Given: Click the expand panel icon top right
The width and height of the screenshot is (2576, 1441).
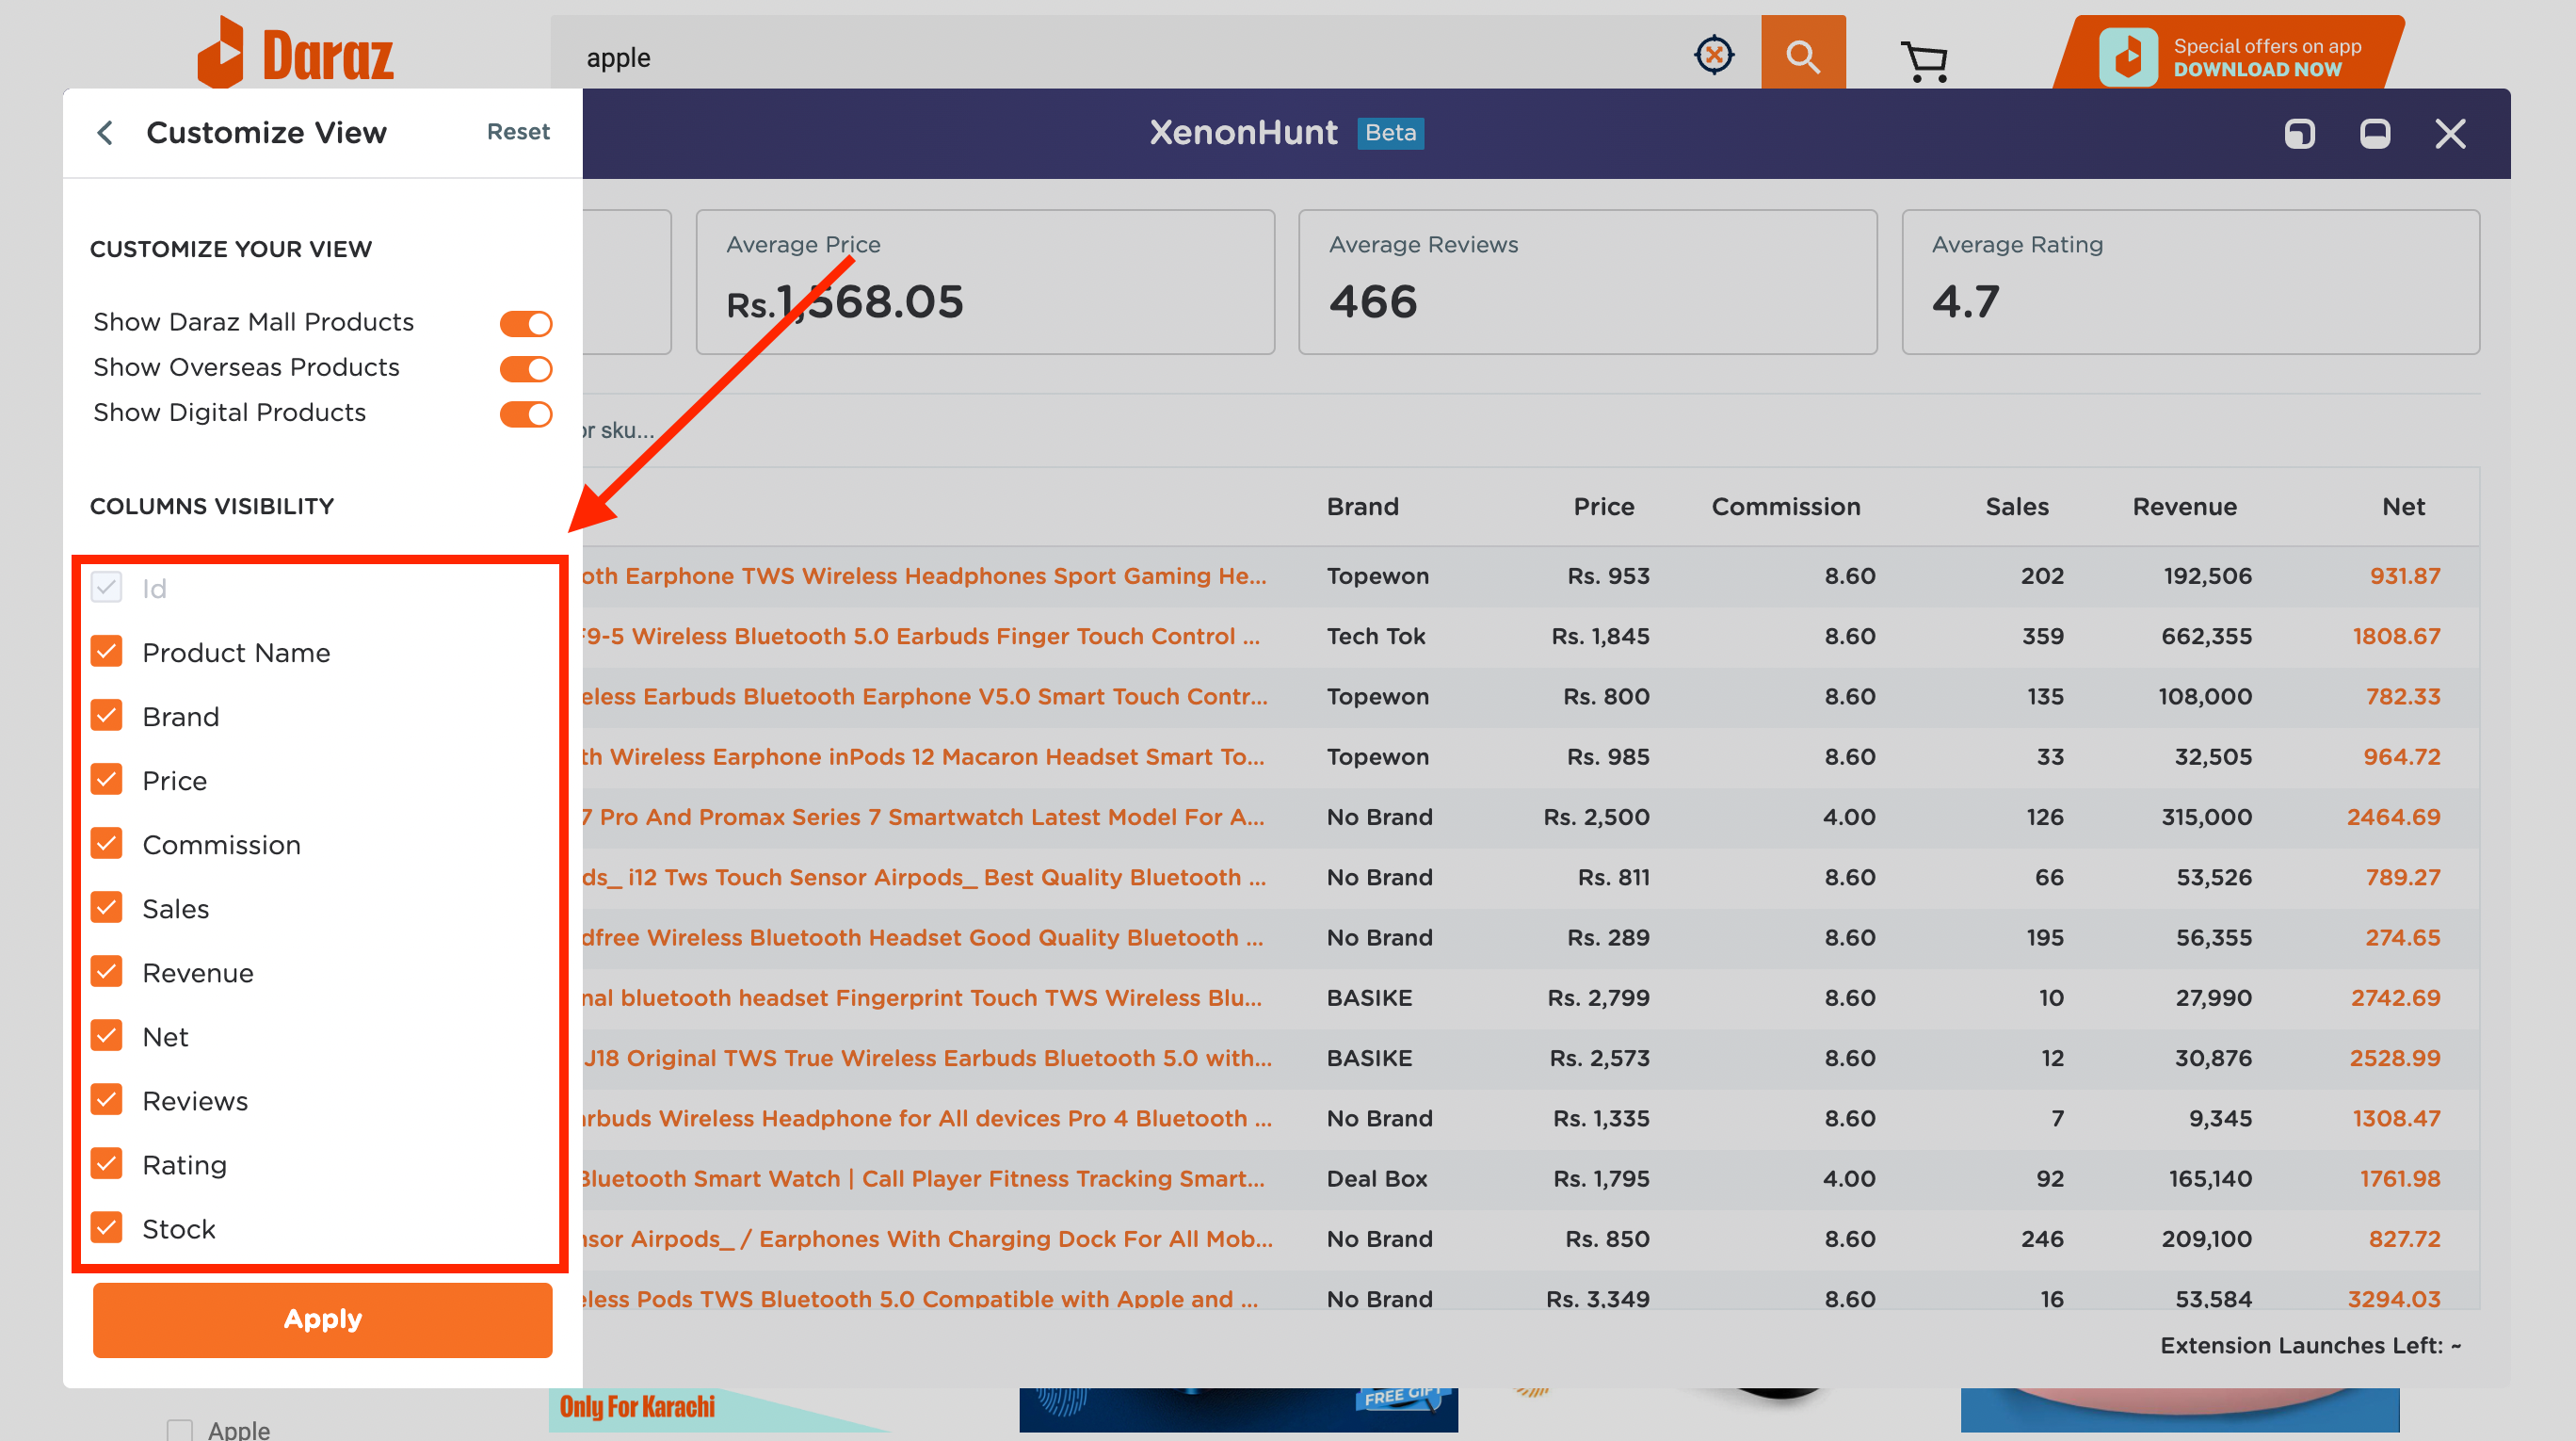Looking at the screenshot, I should coord(2302,133).
